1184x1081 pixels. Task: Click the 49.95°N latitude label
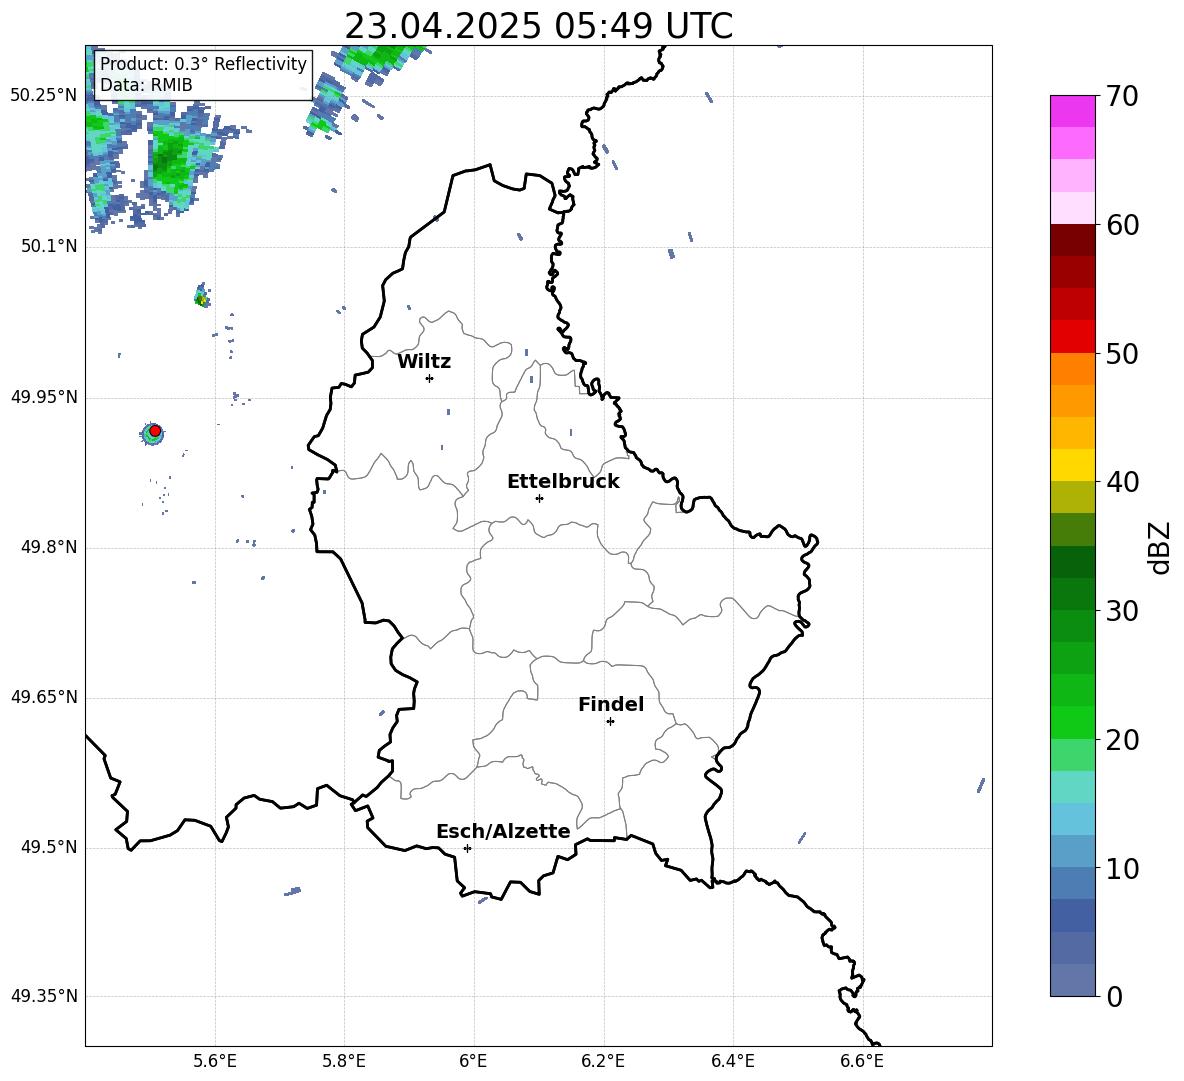pyautogui.click(x=44, y=397)
